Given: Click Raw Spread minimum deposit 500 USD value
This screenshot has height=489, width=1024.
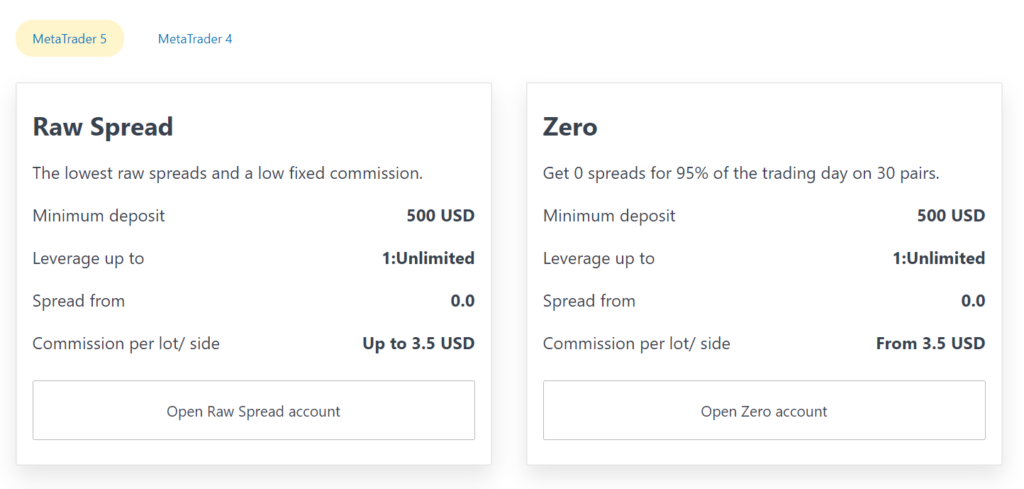Looking at the screenshot, I should (440, 215).
